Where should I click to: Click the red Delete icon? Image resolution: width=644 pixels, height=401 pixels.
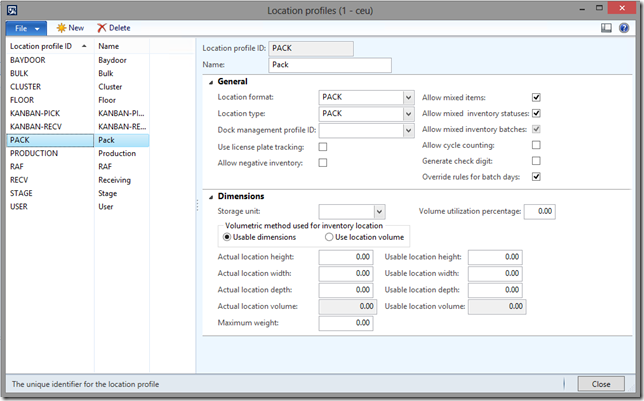102,28
